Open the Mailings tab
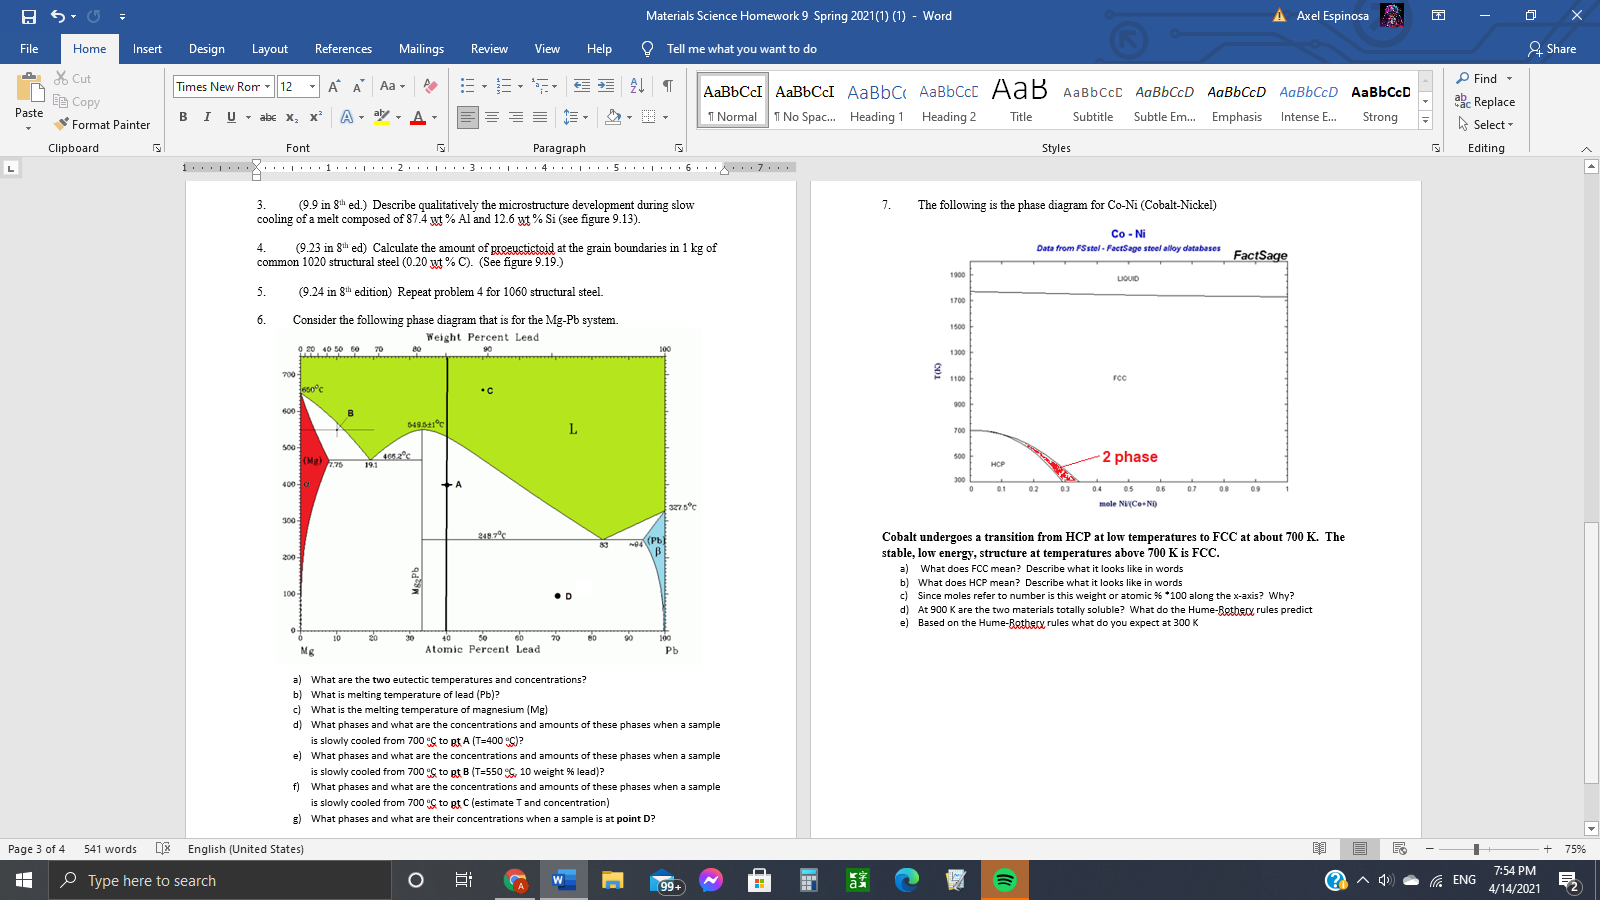 tap(421, 48)
